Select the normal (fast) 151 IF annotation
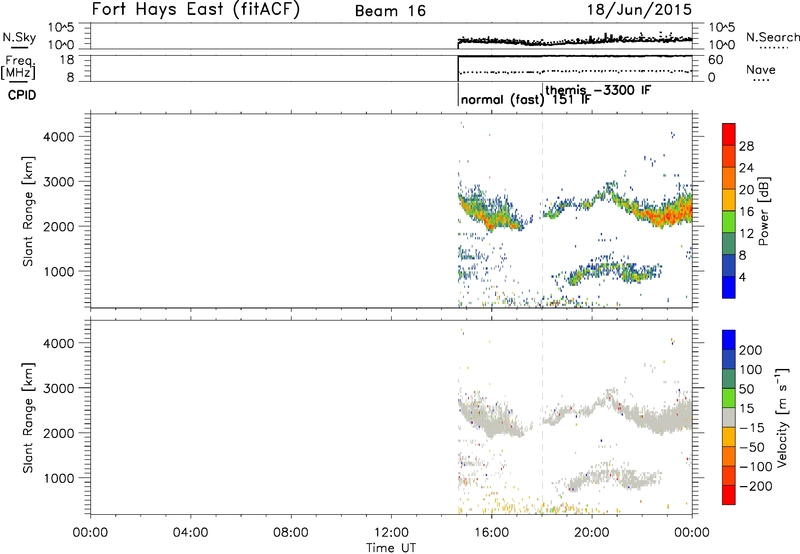This screenshot has height=554, width=800. click(x=526, y=99)
